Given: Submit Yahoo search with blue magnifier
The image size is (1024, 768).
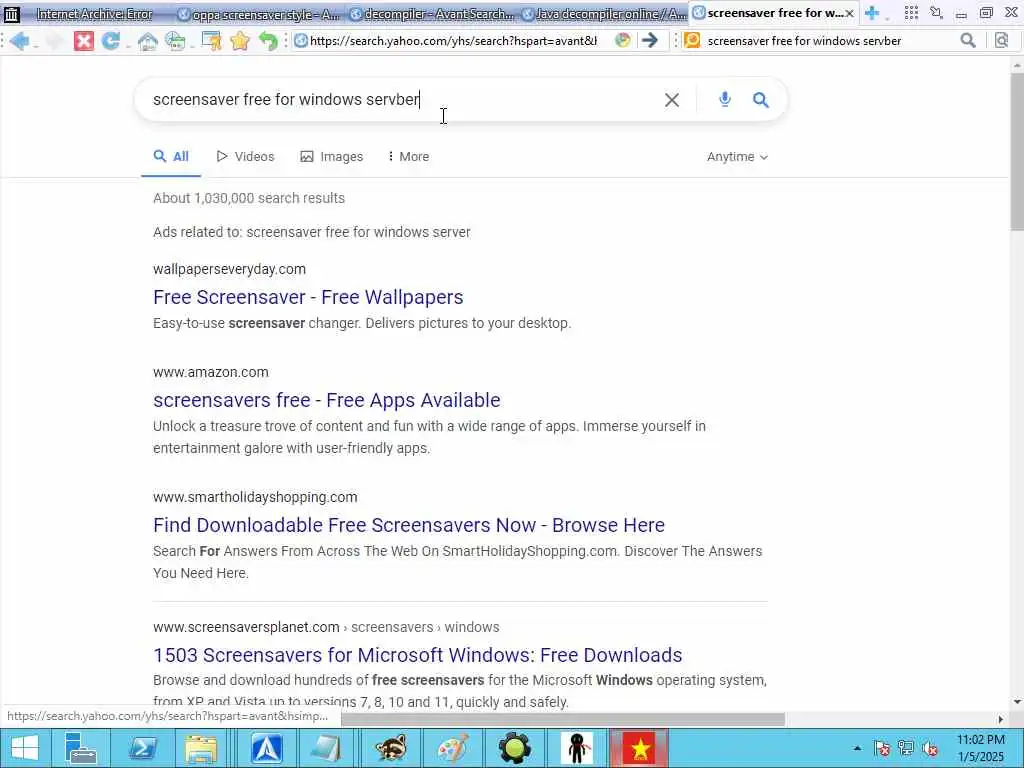Looking at the screenshot, I should [x=760, y=100].
